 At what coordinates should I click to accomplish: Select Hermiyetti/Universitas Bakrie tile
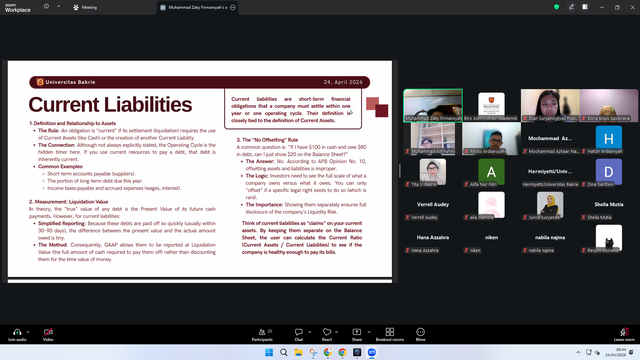tap(550, 172)
